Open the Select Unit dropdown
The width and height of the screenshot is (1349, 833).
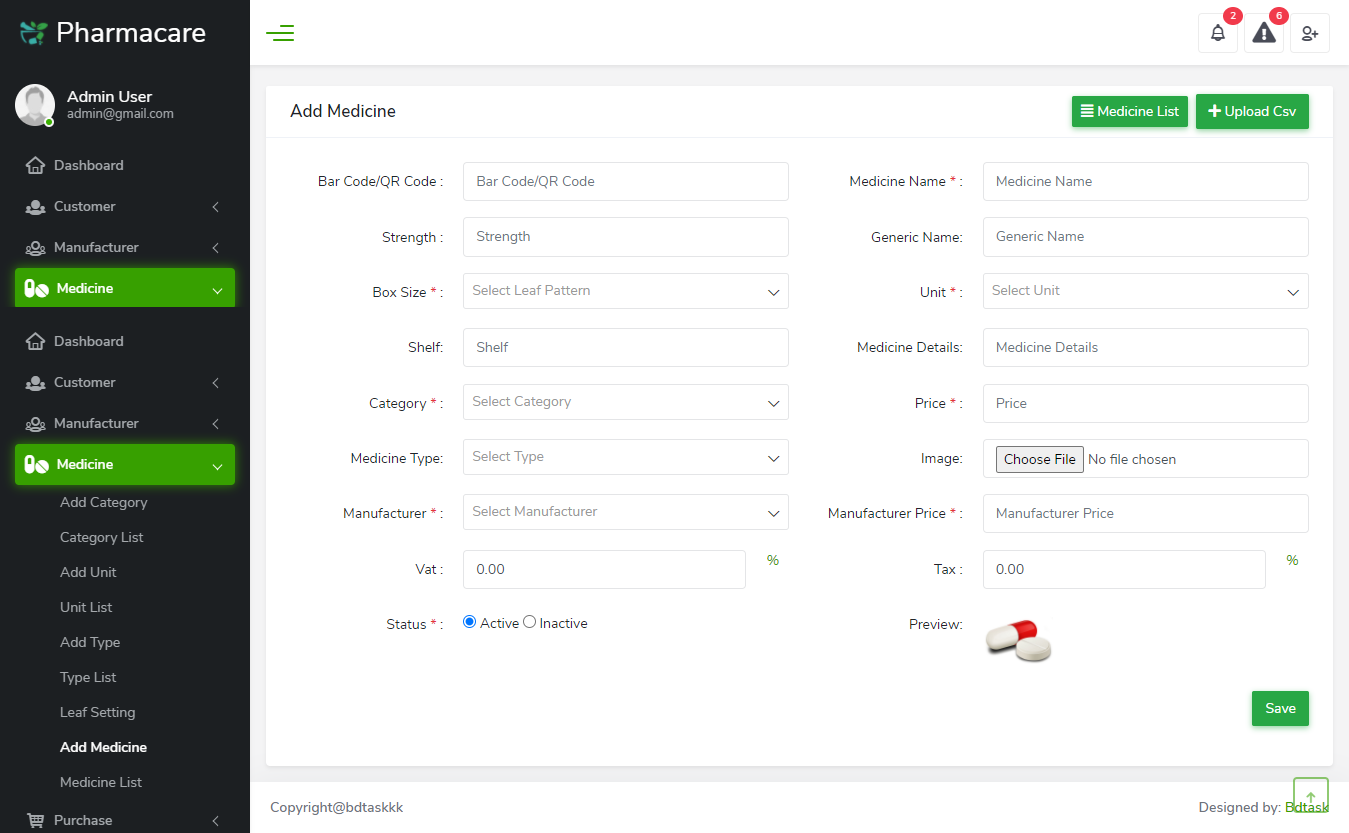click(1145, 291)
